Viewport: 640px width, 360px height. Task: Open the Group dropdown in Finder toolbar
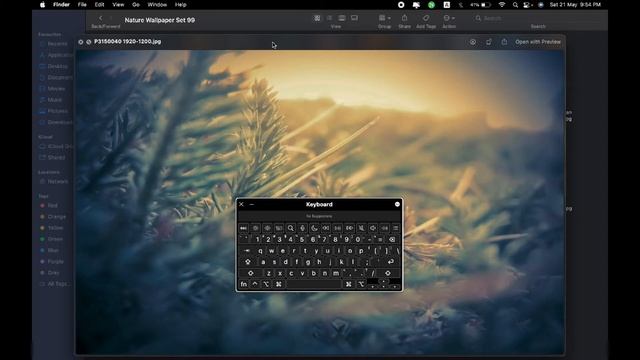point(384,18)
